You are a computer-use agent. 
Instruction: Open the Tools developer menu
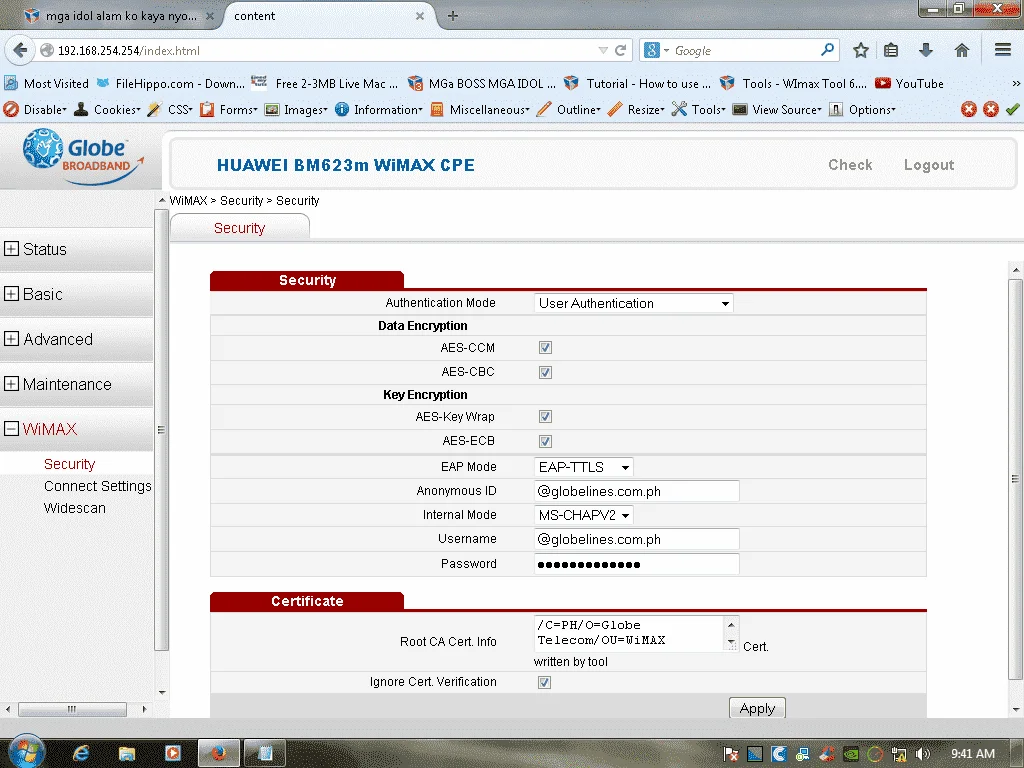tap(699, 110)
